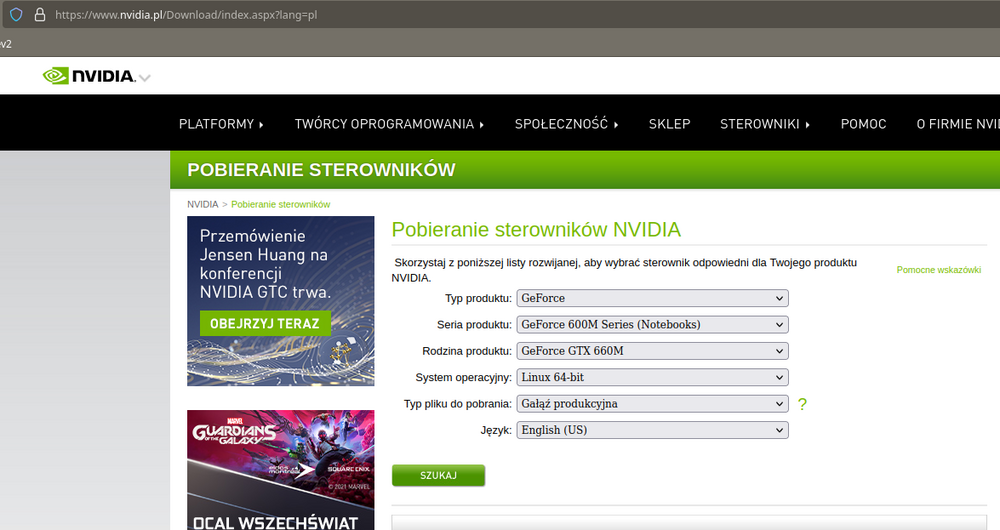Image resolution: width=1000 pixels, height=530 pixels.
Task: Open the Rodzina produktu dropdown showing GTX 660M
Action: 652,351
